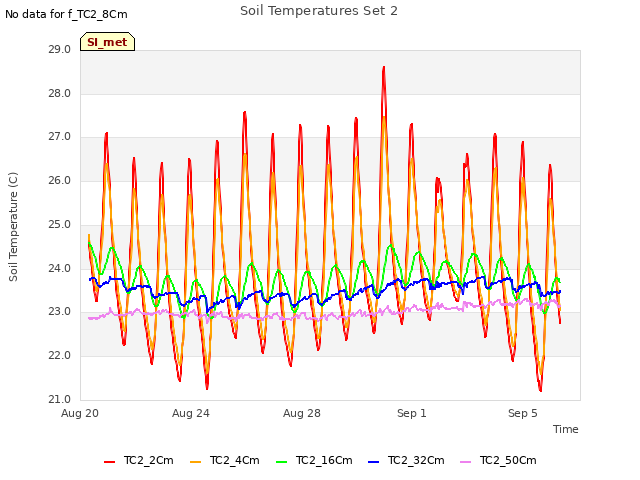Click the highest red peak above 28.0

pos(384,68)
